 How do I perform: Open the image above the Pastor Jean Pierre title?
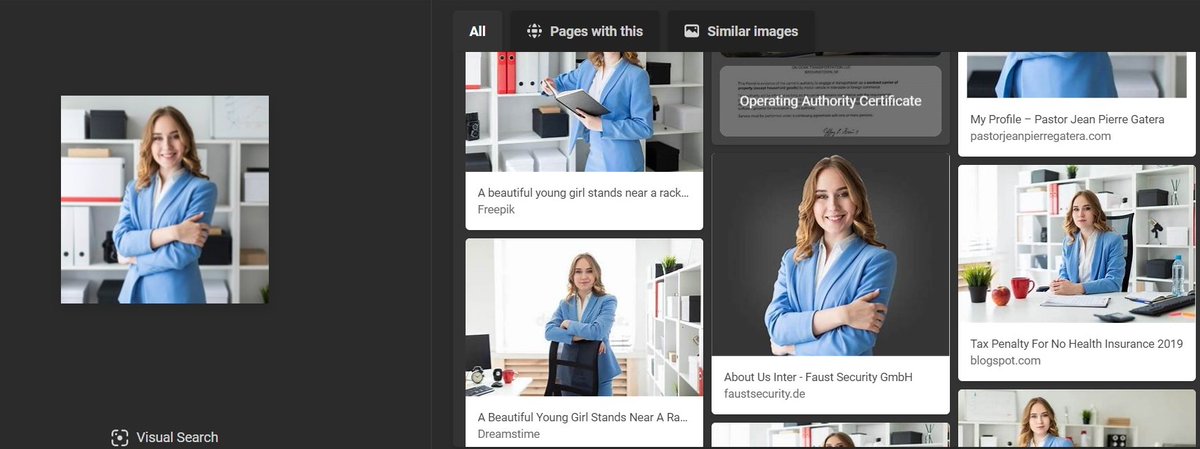point(1077,75)
